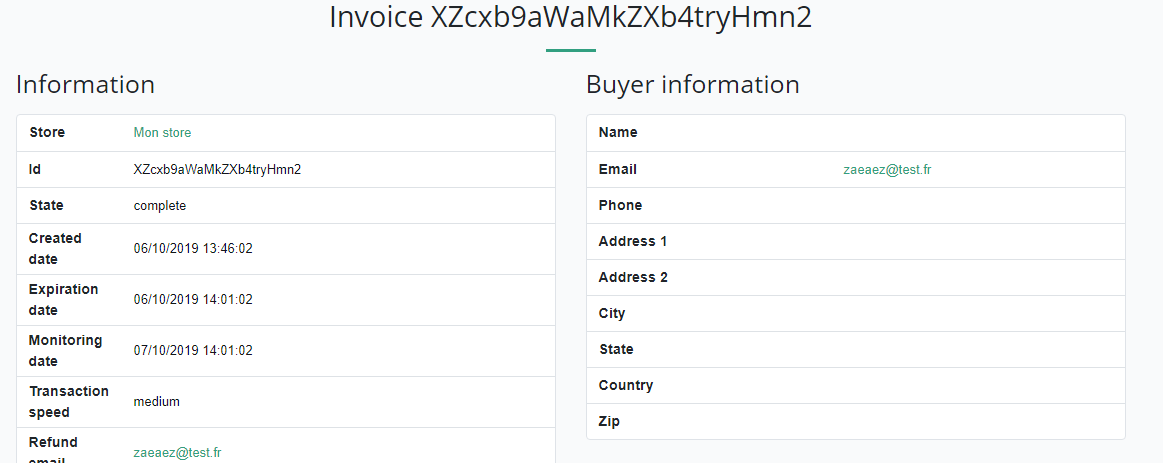Click the Invoice XZcxb9aWaMkZXb4tryHmn2 heading

(x=570, y=19)
